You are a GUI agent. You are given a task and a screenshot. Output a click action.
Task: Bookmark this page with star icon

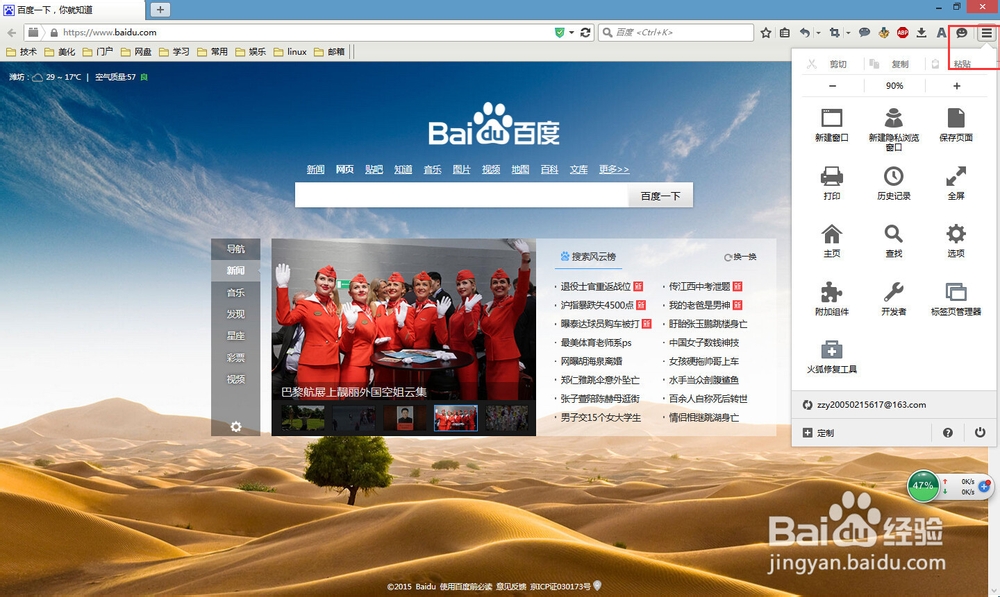766,33
